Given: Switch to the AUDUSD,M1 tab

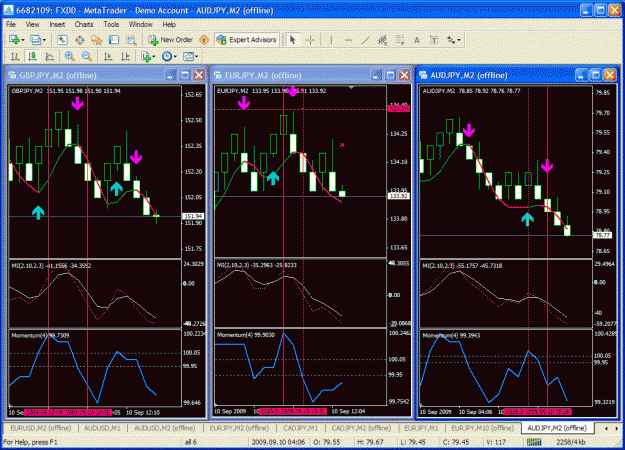Looking at the screenshot, I should 102,428.
